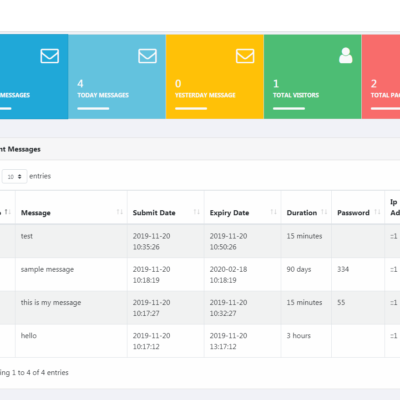Click expiry date 2020-02-18 10:18:19

click(228, 275)
